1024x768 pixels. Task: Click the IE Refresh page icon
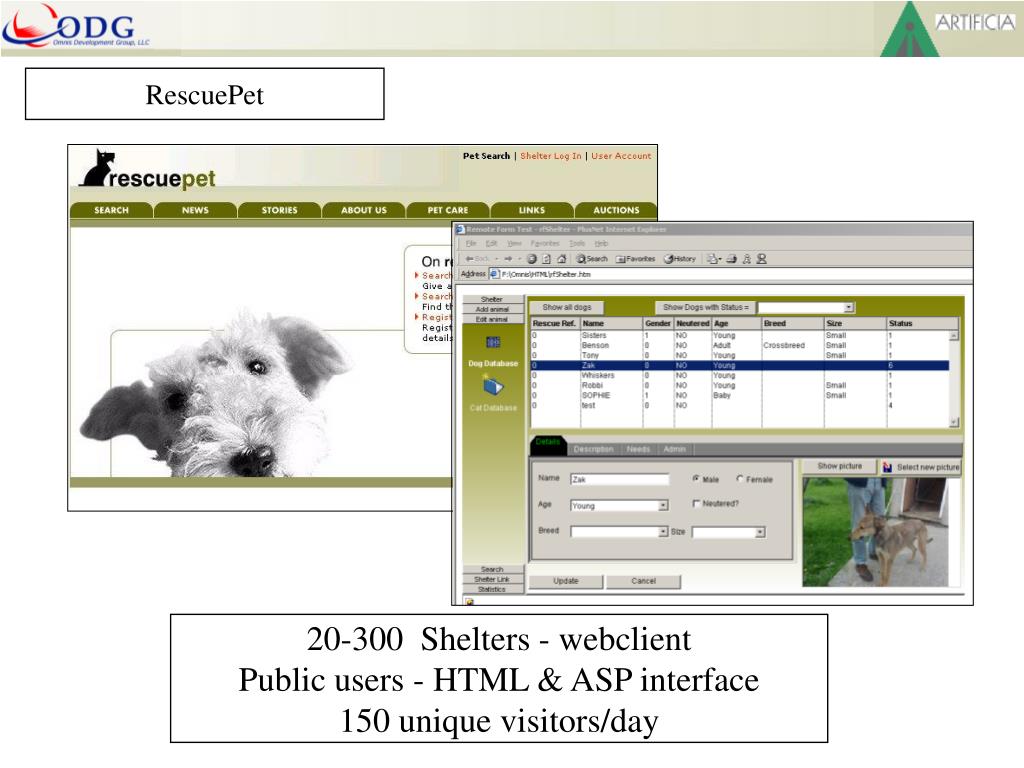point(547,259)
